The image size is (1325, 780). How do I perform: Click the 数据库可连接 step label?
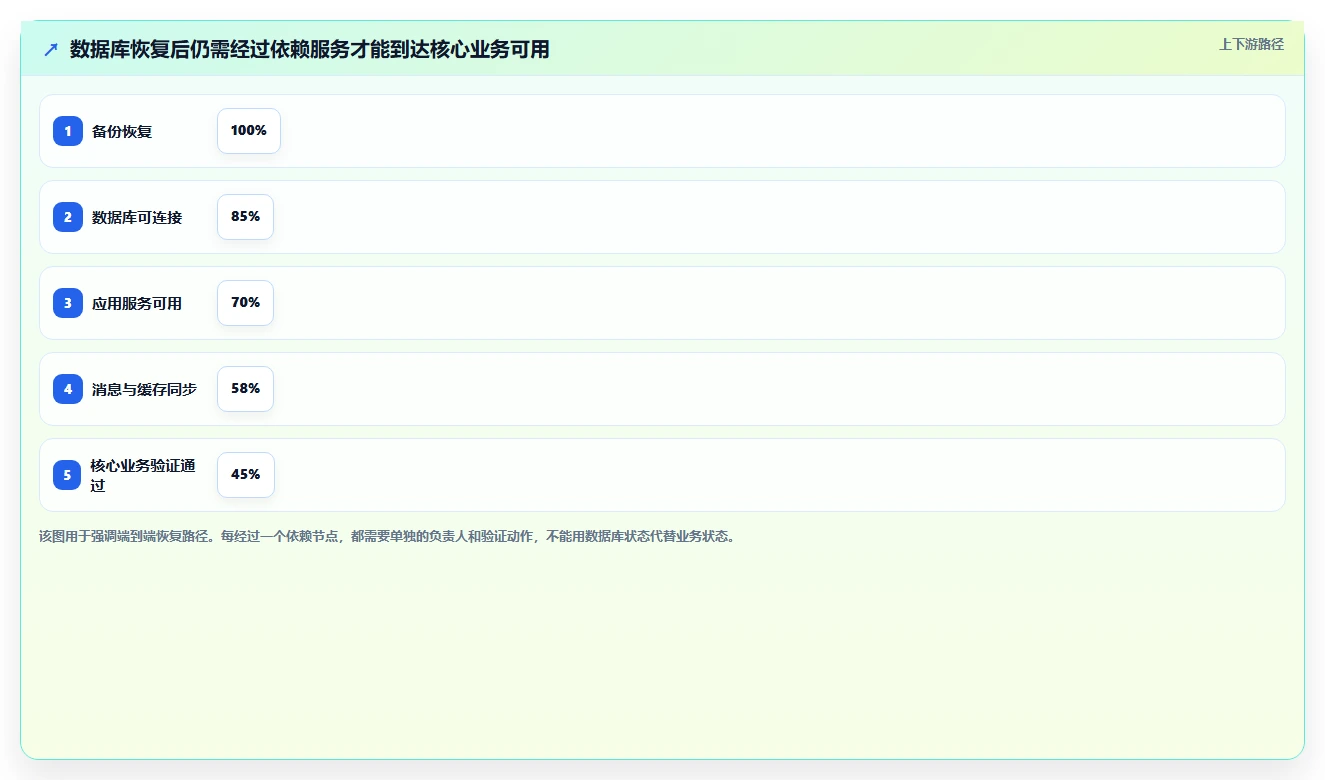pyautogui.click(x=137, y=217)
